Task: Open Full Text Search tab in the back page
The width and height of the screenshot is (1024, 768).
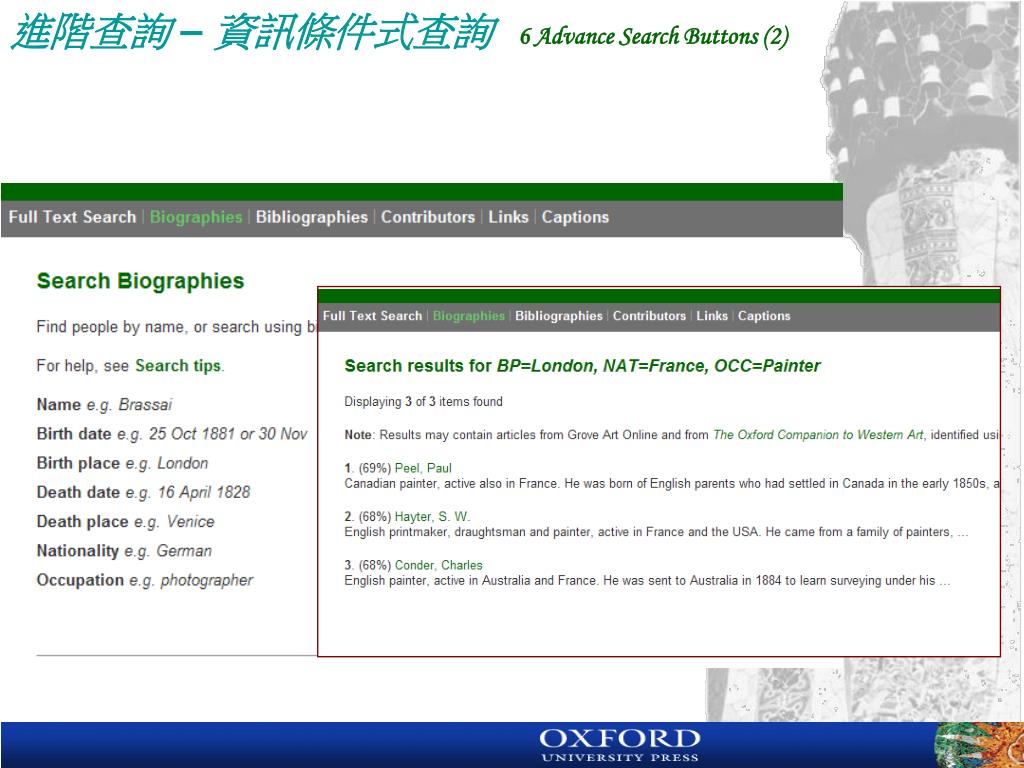Action: pos(72,217)
